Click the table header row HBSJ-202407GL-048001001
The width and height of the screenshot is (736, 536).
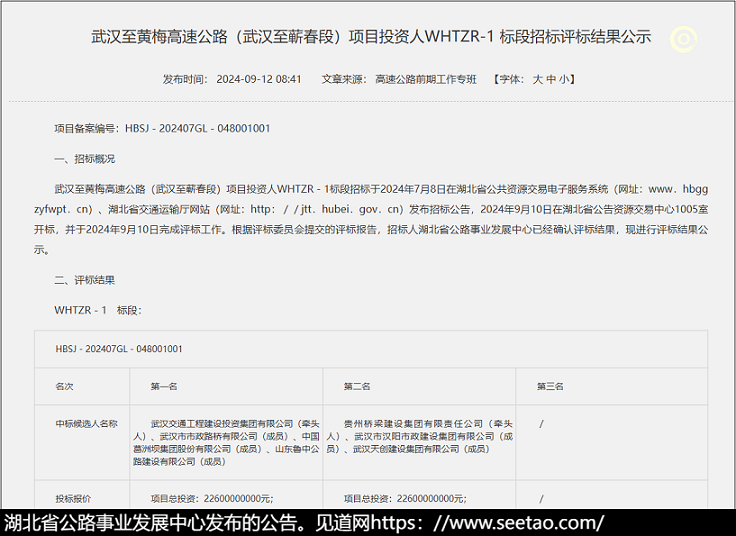pos(119,349)
